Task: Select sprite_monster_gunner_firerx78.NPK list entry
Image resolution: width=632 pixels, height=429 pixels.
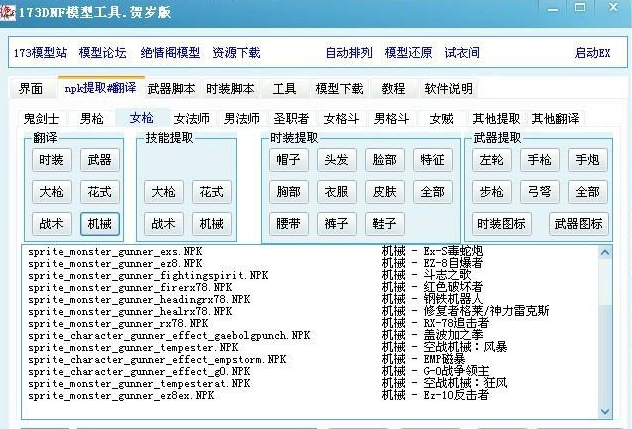Action: click(129, 287)
